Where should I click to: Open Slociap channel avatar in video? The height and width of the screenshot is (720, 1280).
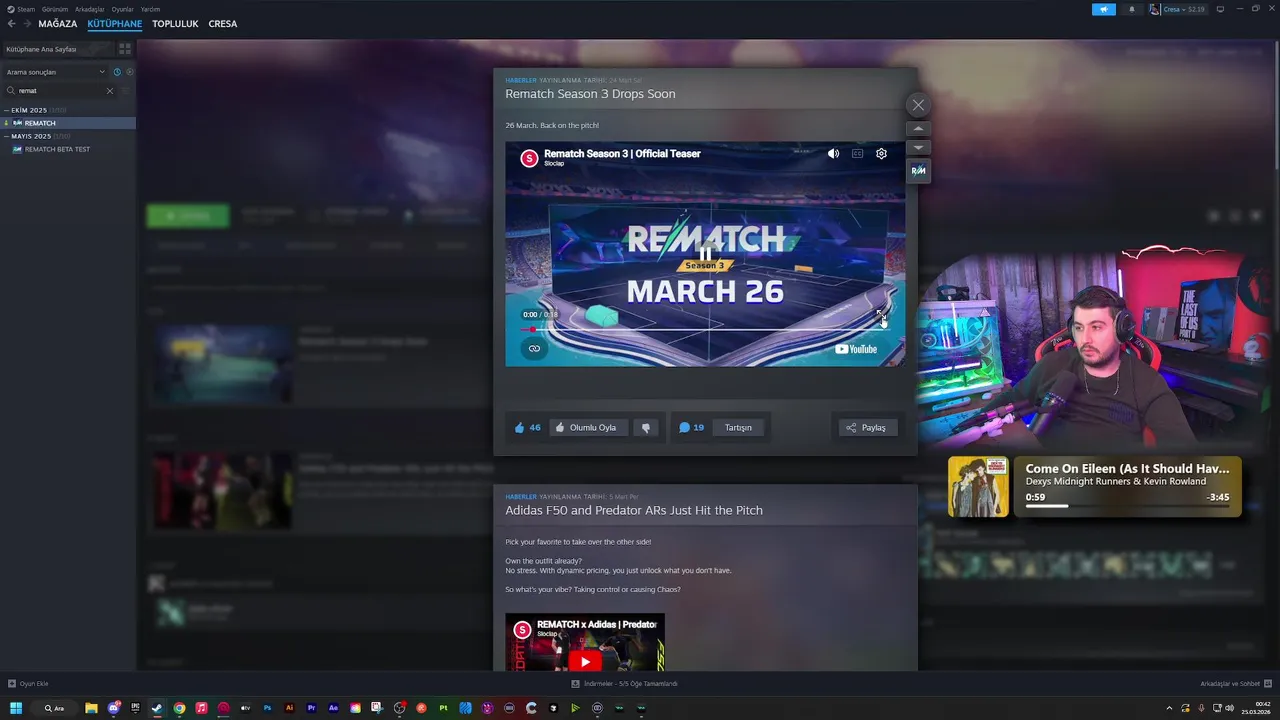click(x=529, y=158)
